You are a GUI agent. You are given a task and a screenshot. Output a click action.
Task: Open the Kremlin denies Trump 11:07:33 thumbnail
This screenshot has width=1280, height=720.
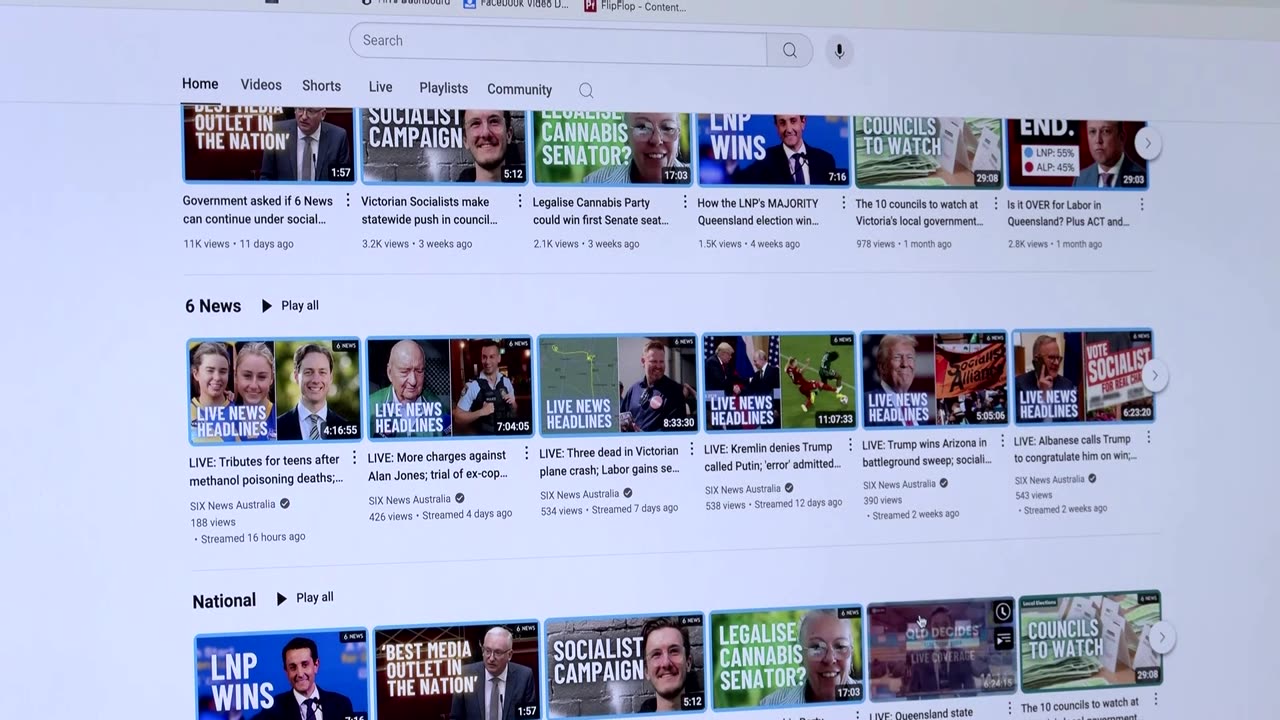click(779, 383)
